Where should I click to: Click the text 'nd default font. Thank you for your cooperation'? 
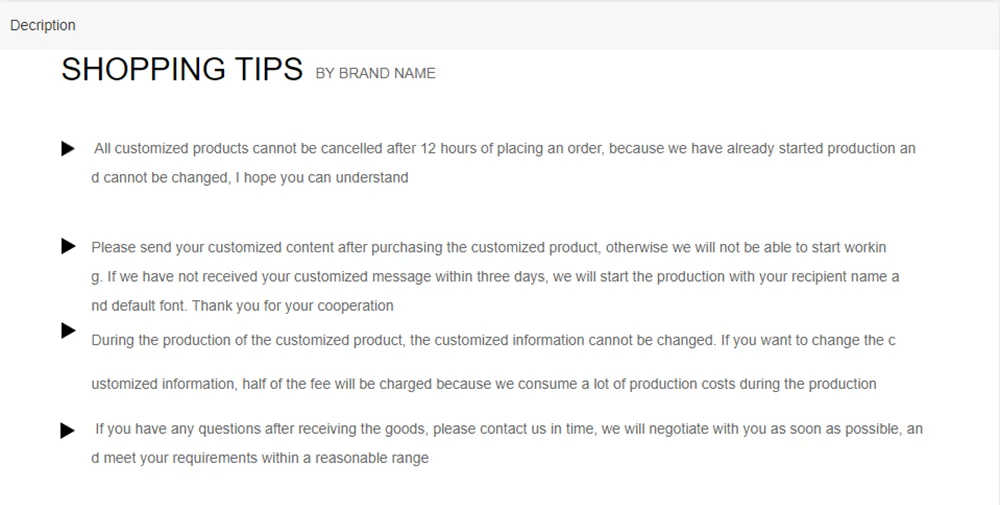click(x=242, y=306)
